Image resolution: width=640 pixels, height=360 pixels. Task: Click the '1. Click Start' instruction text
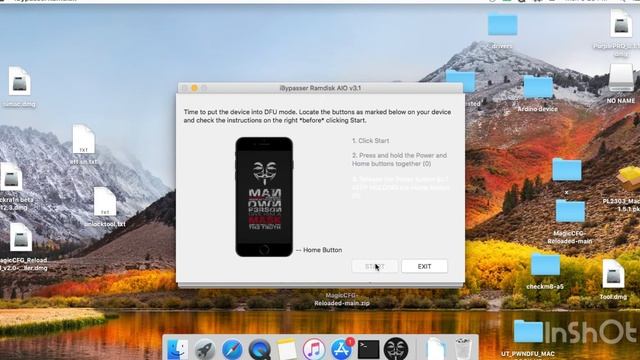(x=371, y=140)
